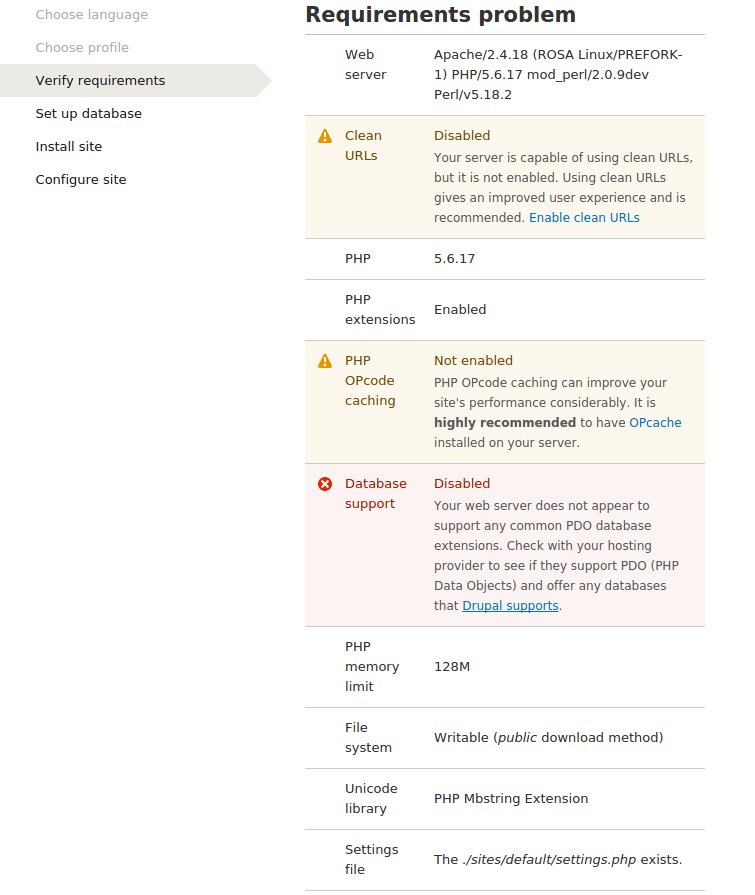This screenshot has height=895, width=755.
Task: Click the Configure site step
Action: point(81,180)
